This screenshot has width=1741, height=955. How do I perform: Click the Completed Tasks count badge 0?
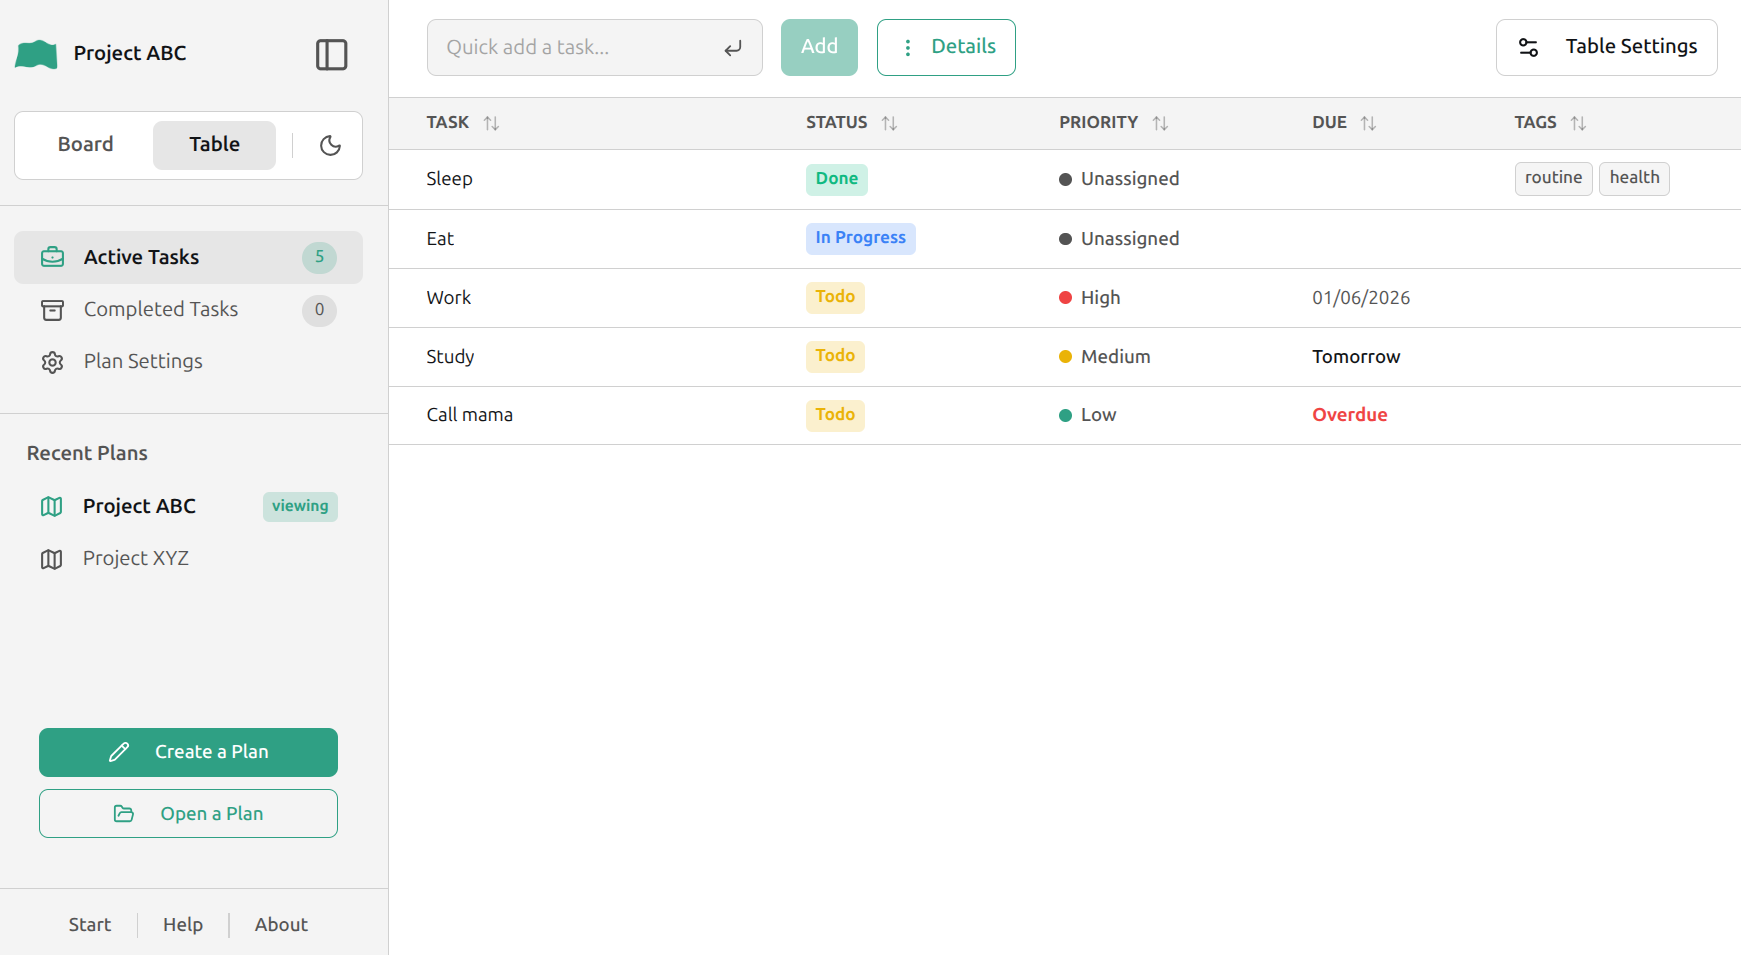(x=319, y=310)
